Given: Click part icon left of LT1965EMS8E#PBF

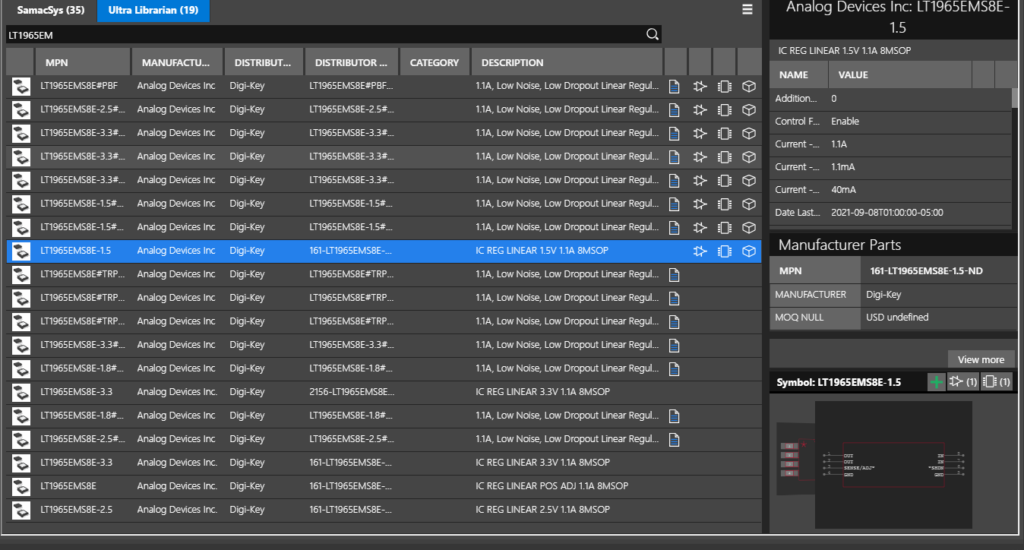Looking at the screenshot, I should [x=21, y=86].
